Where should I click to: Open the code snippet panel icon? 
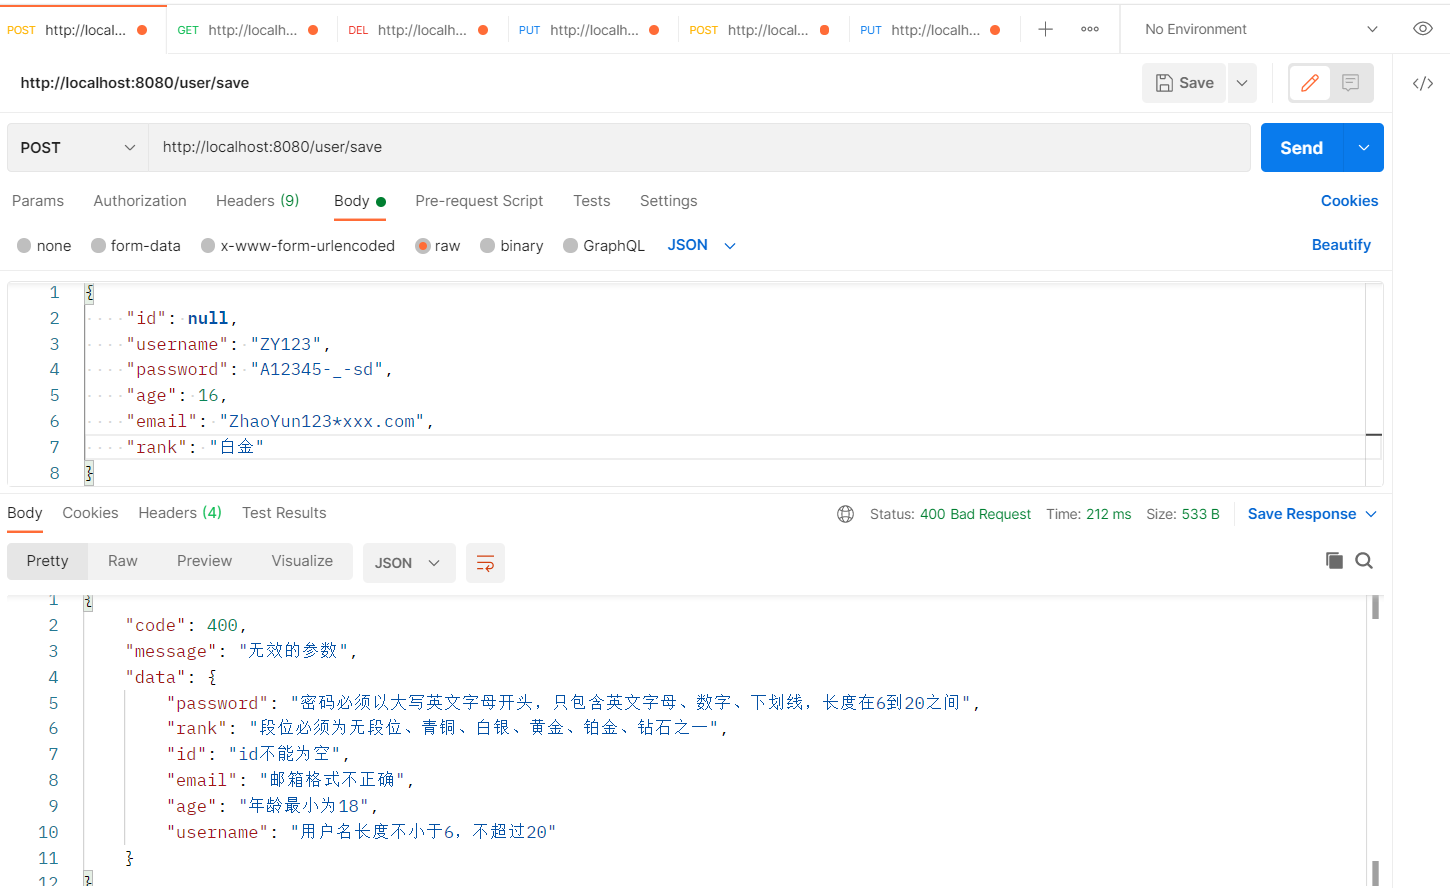coord(1422,83)
